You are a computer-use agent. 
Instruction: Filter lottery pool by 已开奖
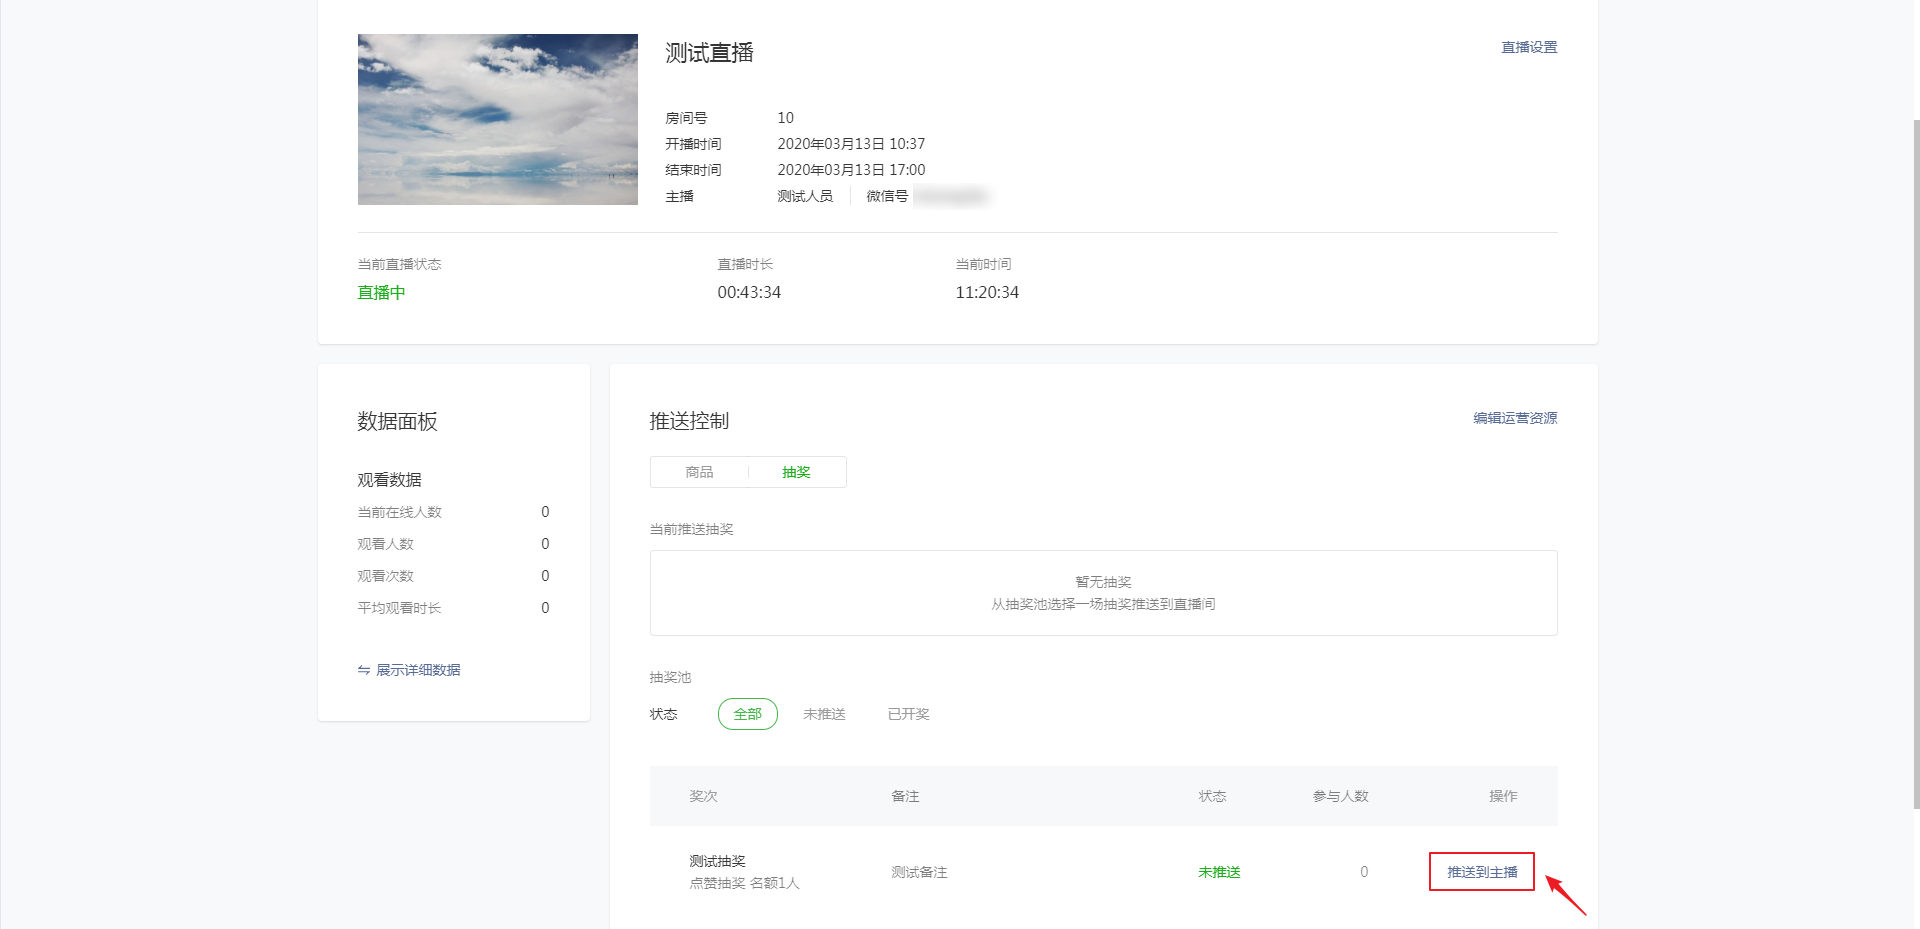pyautogui.click(x=908, y=714)
